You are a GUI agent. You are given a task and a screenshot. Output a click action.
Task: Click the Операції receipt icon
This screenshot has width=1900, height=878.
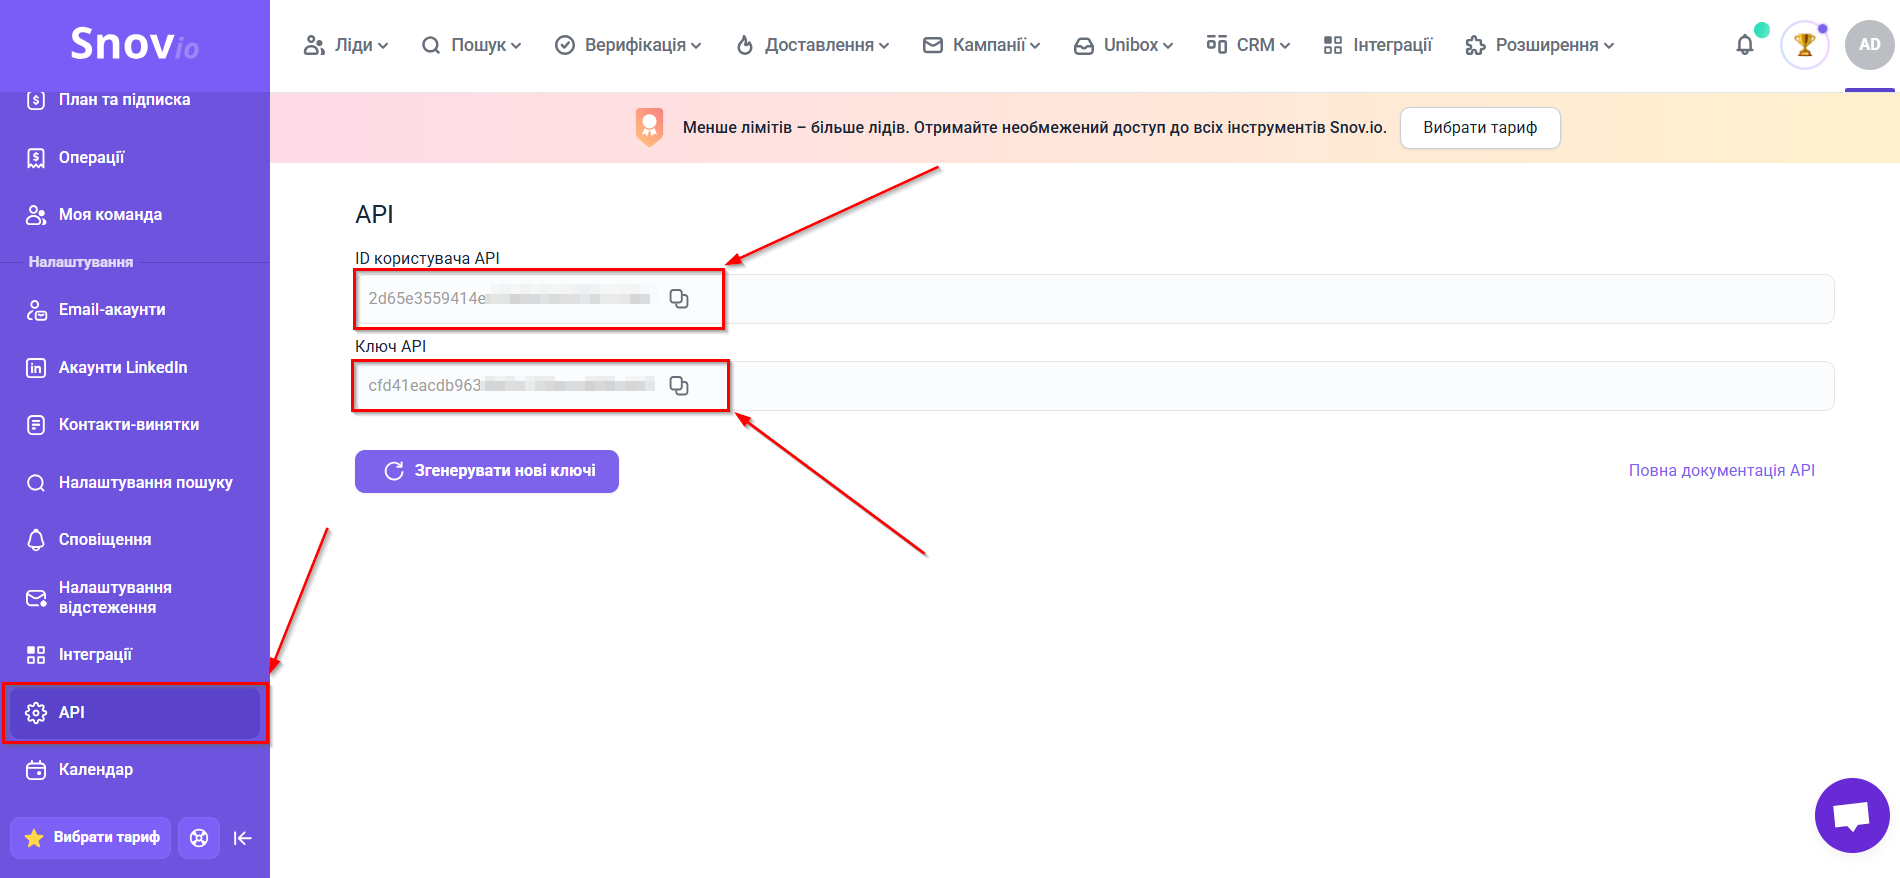click(x=36, y=158)
